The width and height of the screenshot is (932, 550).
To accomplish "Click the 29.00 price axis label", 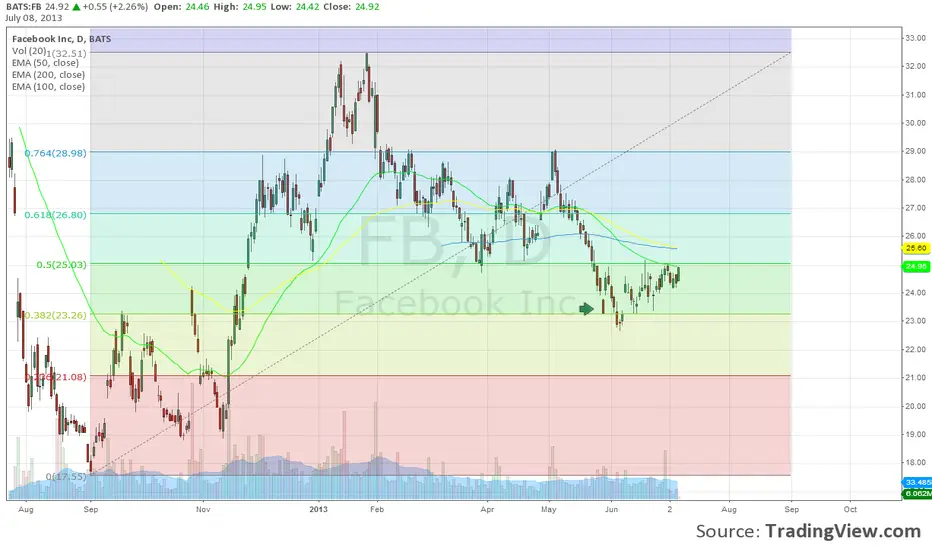I will pyautogui.click(x=915, y=151).
